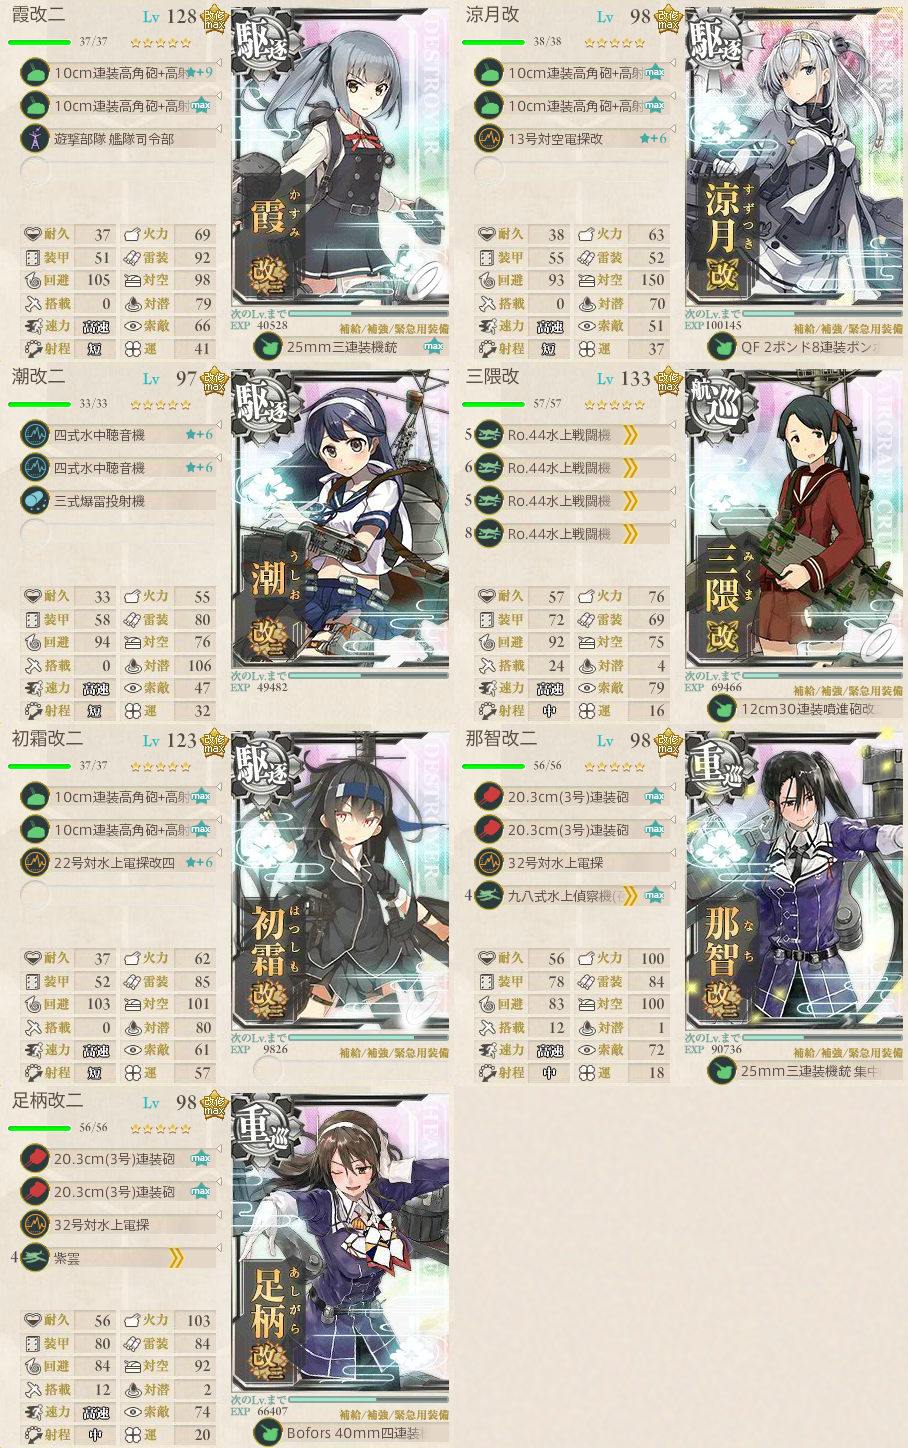
Task: Click the chevron on Mikuma's fourth Ro.44水上戦闘機
Action: pos(630,533)
